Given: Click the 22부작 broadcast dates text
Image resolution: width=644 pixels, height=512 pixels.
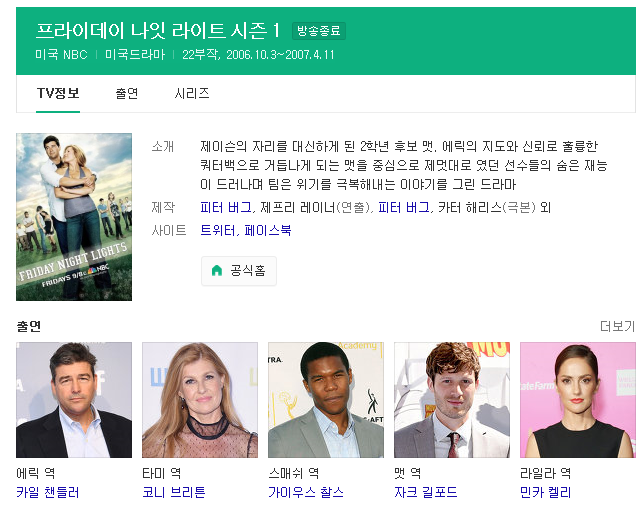Looking at the screenshot, I should [x=258, y=55].
